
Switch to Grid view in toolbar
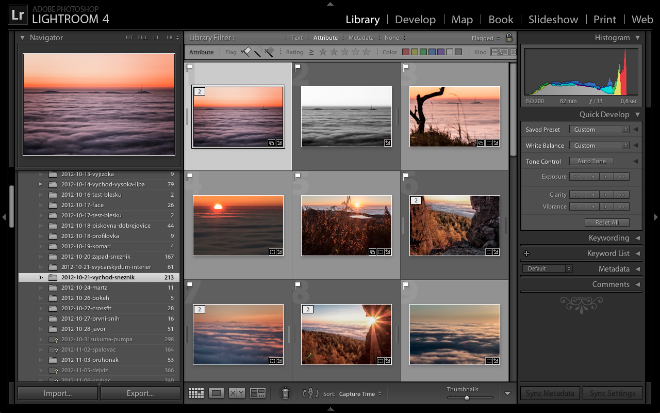pos(196,394)
